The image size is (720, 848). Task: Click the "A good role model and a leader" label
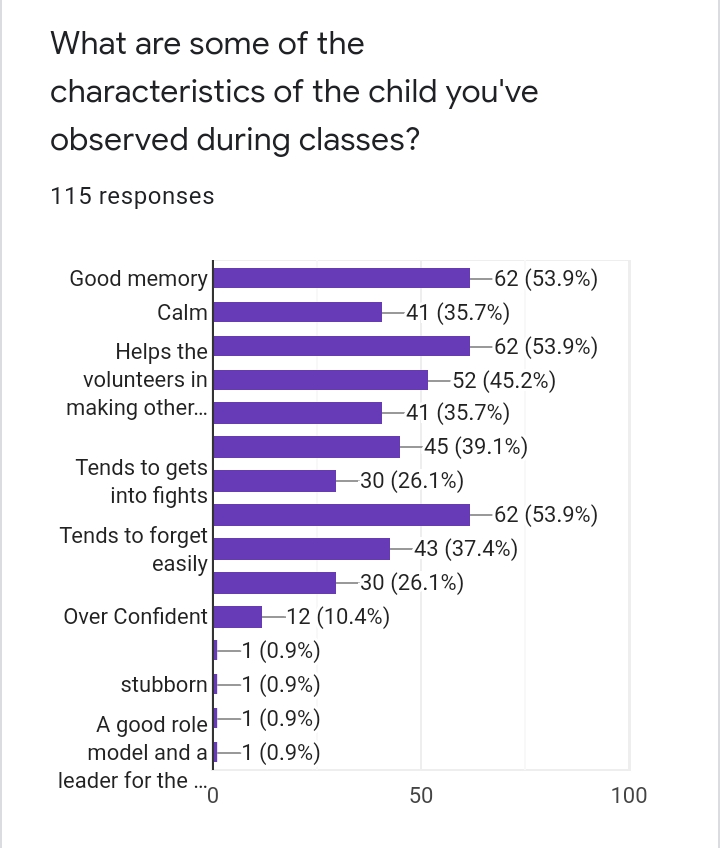pos(134,751)
